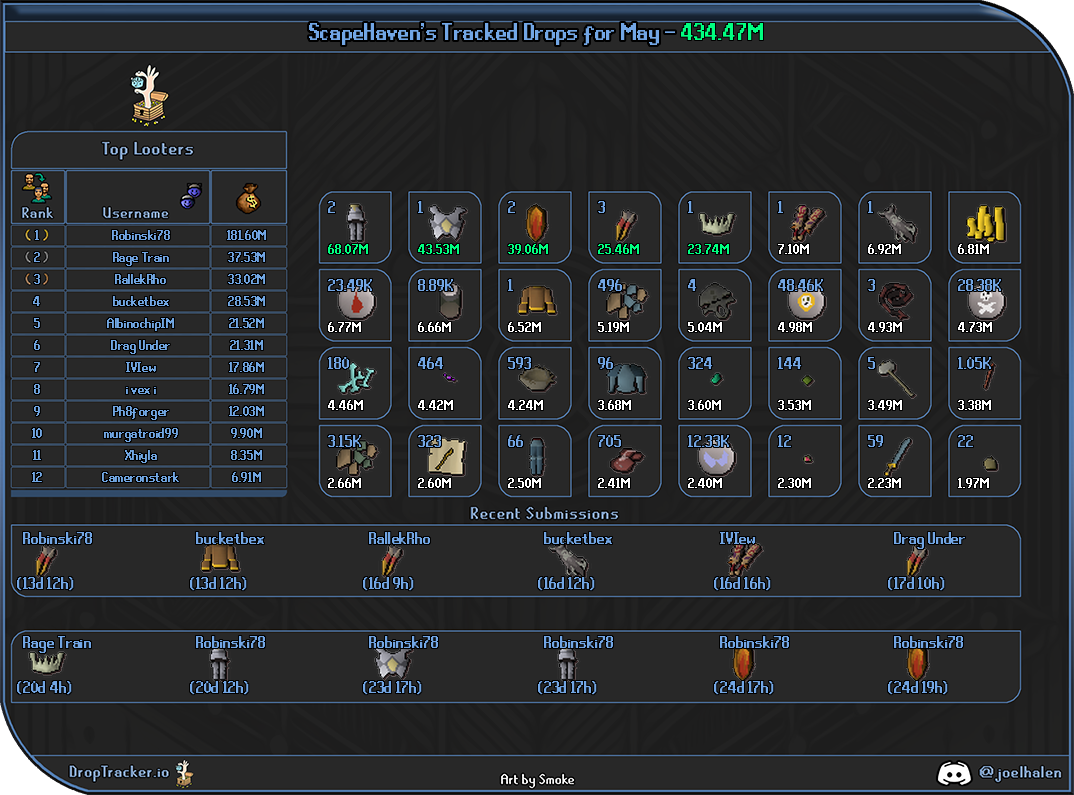This screenshot has width=1074, height=795.
Task: Open the item tile valued 25.46M
Action: tap(625, 227)
